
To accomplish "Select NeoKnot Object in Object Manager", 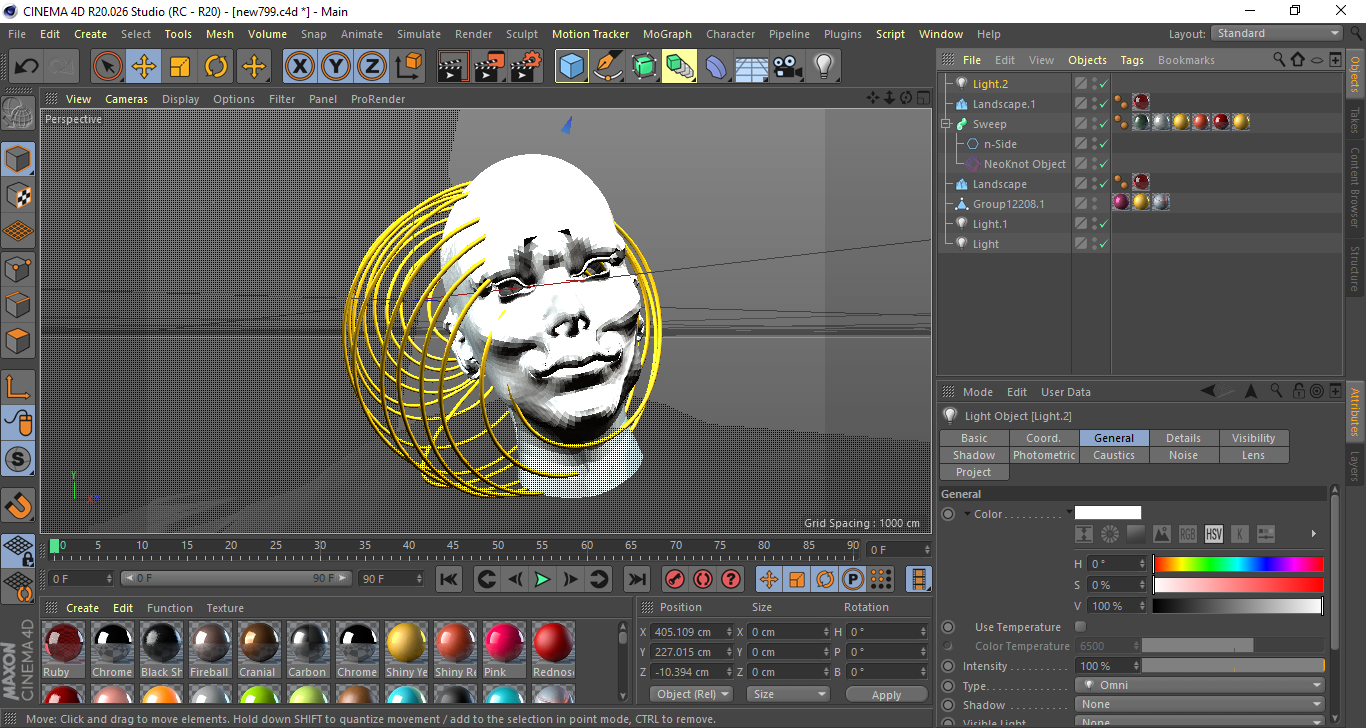I will click(1025, 164).
